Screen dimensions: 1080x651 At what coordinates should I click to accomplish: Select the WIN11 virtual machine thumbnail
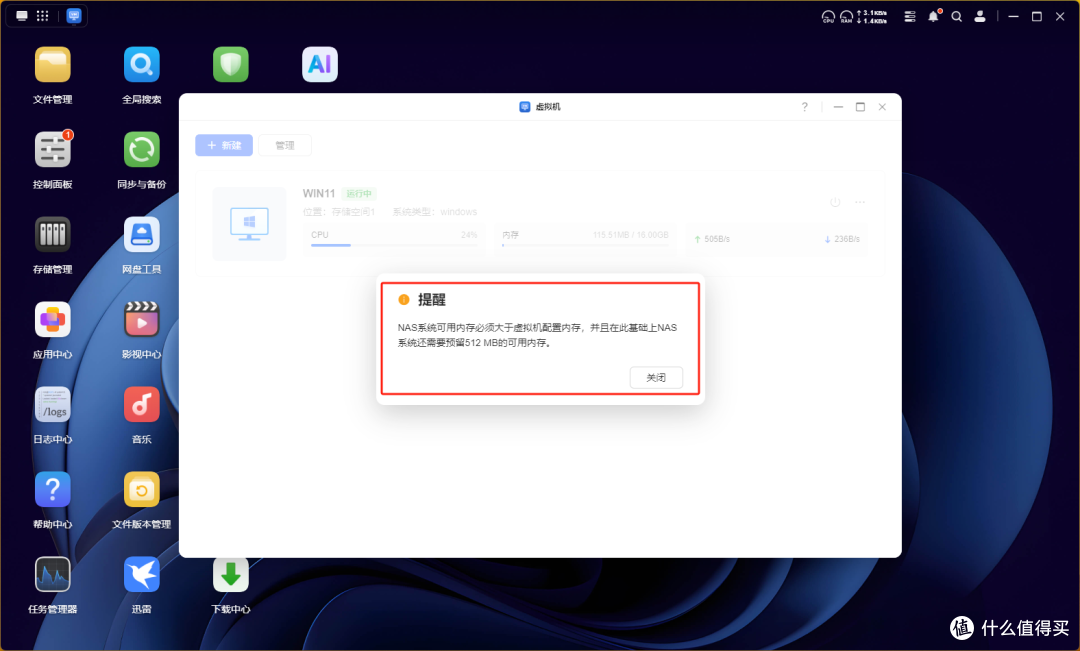(x=249, y=224)
